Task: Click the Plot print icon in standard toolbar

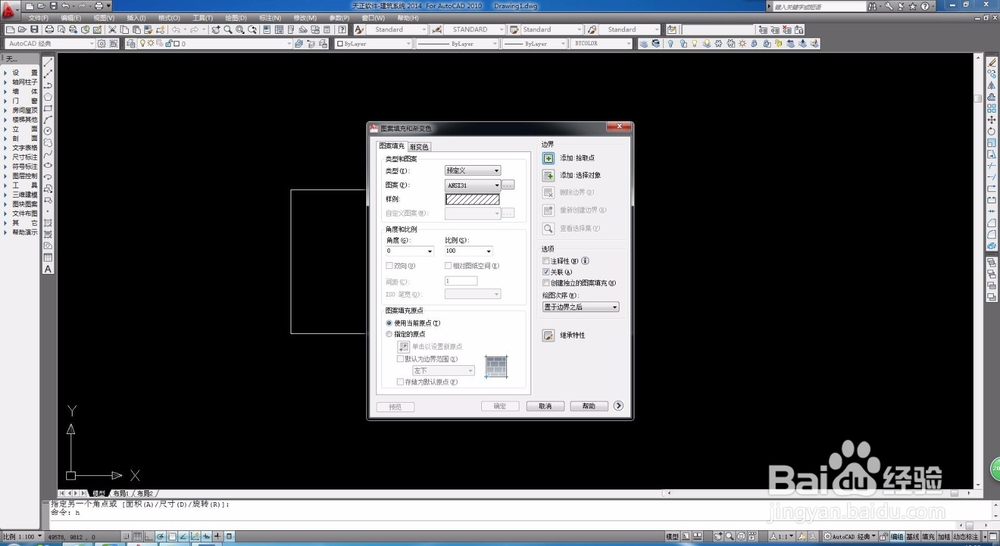Action: pos(49,29)
